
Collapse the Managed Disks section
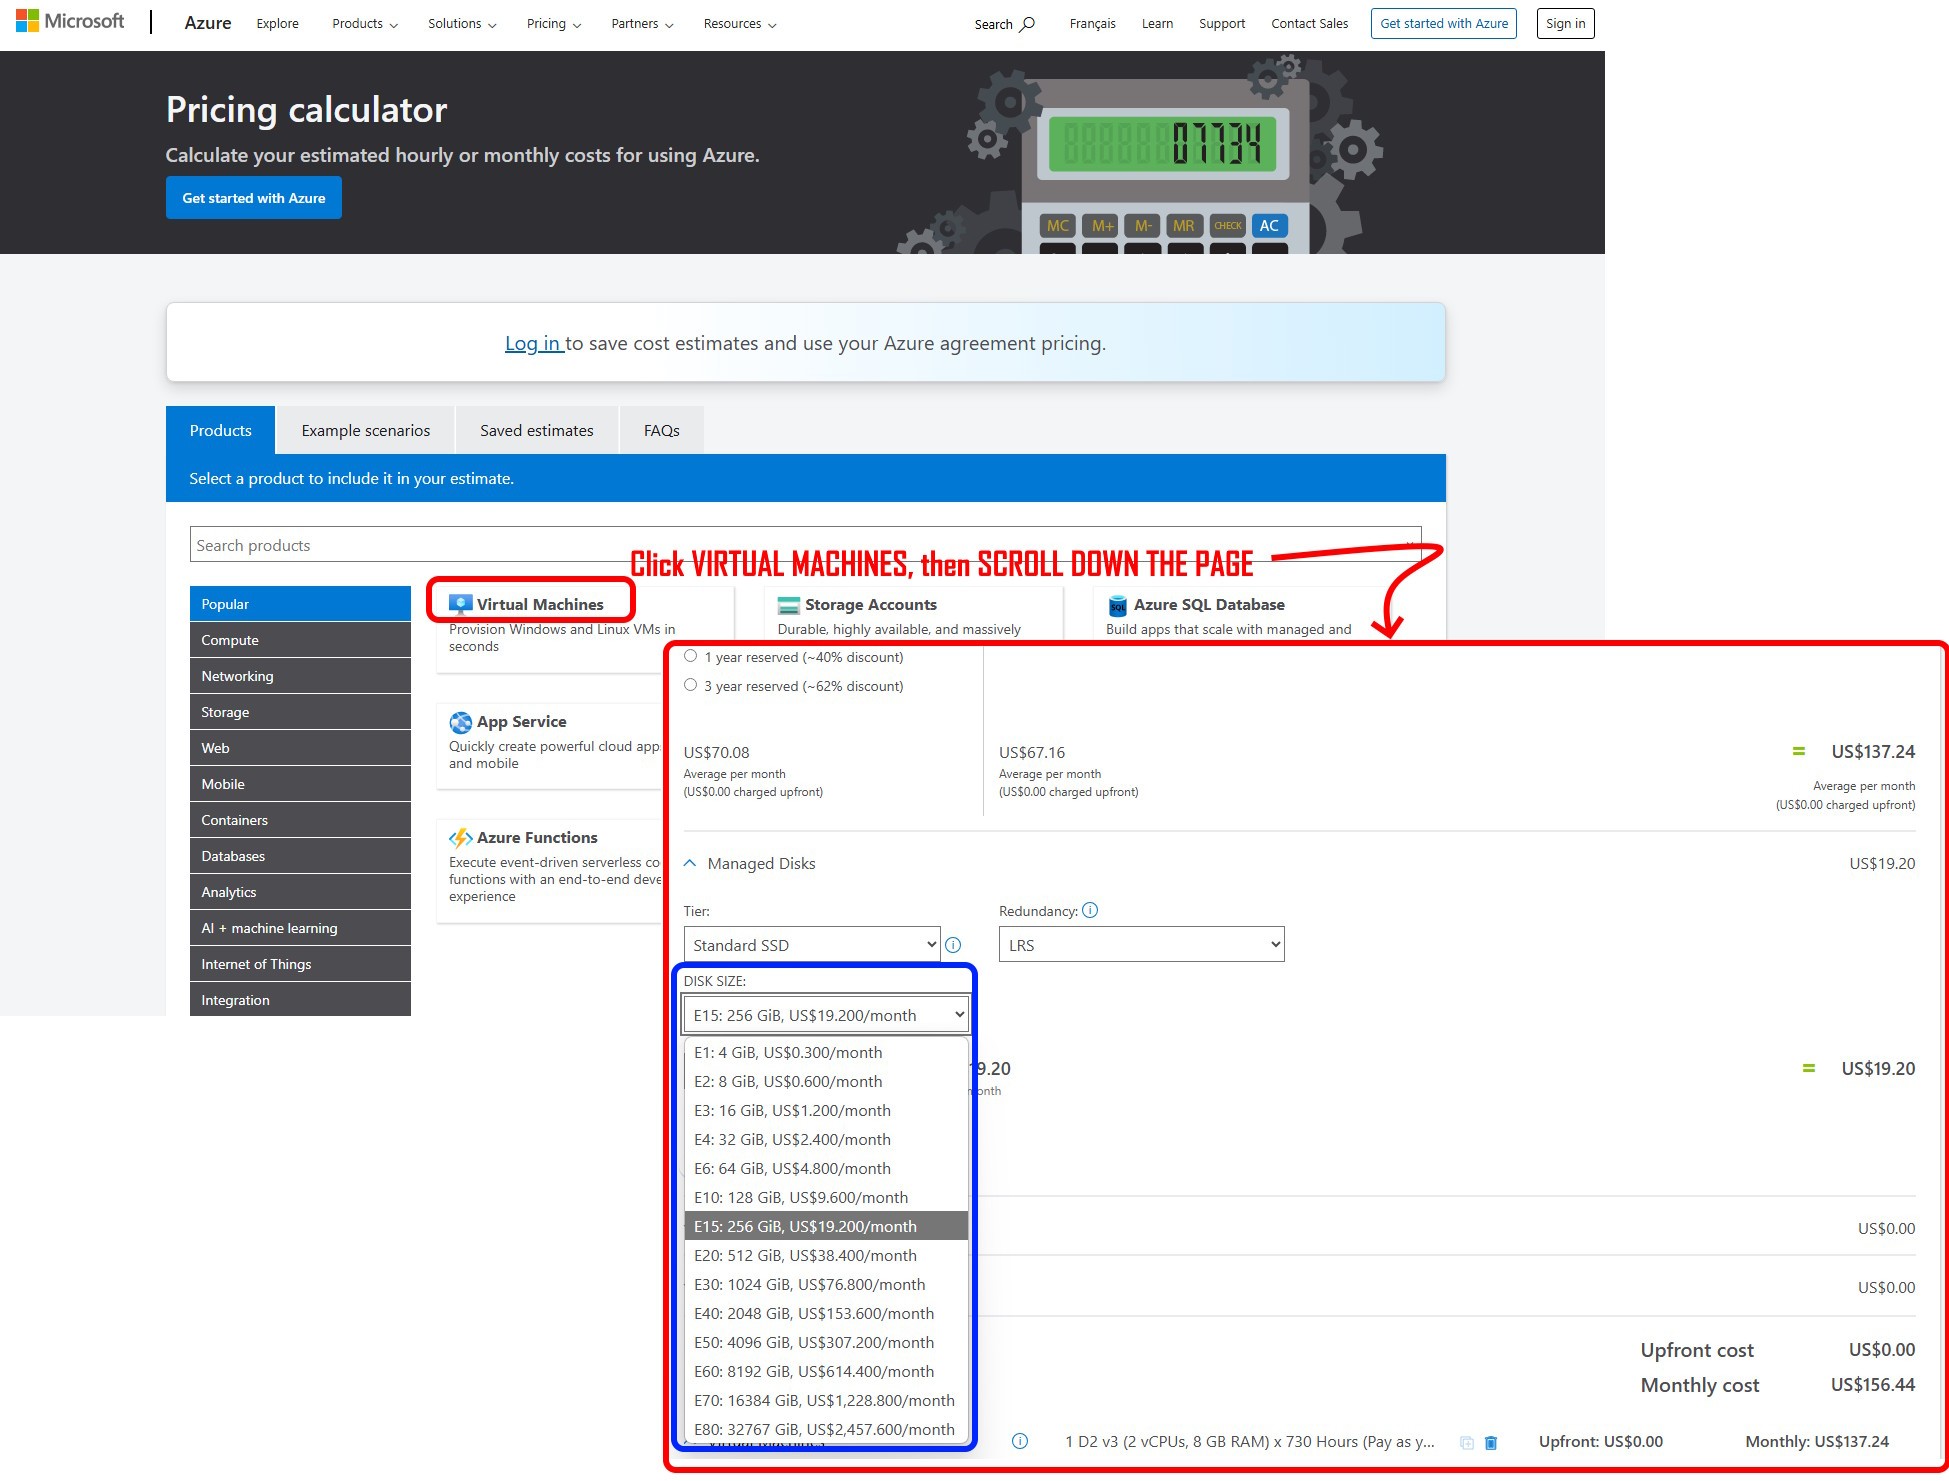click(690, 863)
